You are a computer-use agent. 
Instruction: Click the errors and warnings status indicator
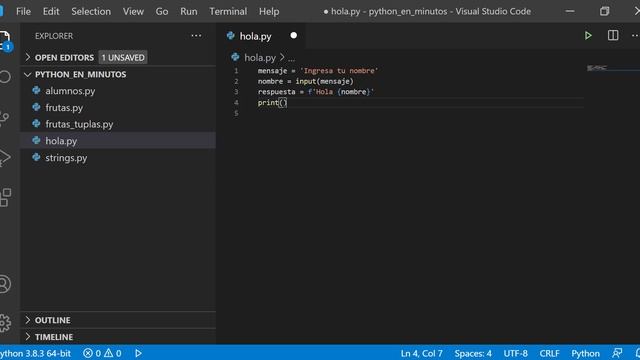(102, 353)
